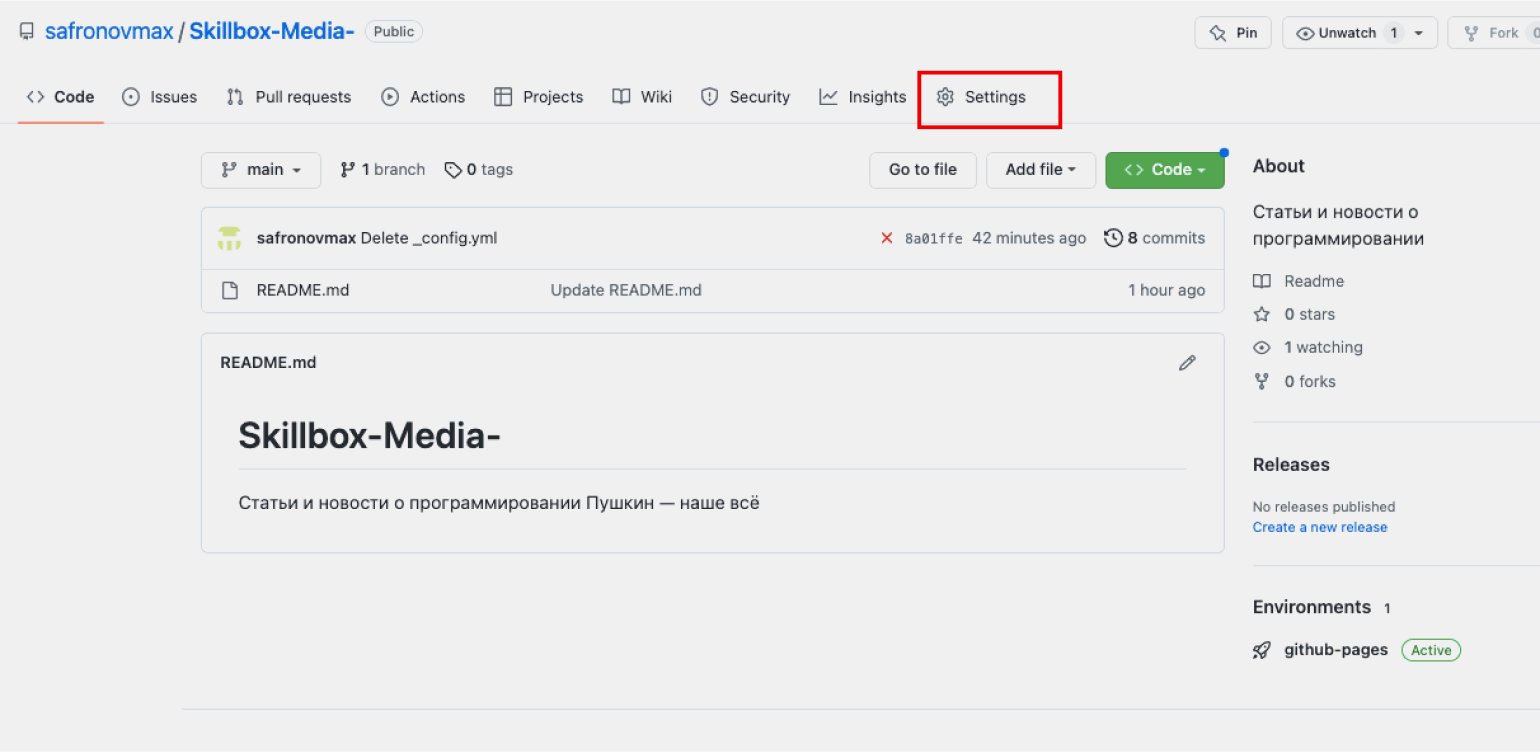Click the Security shield icon
The width and height of the screenshot is (1540, 752).
coord(710,97)
